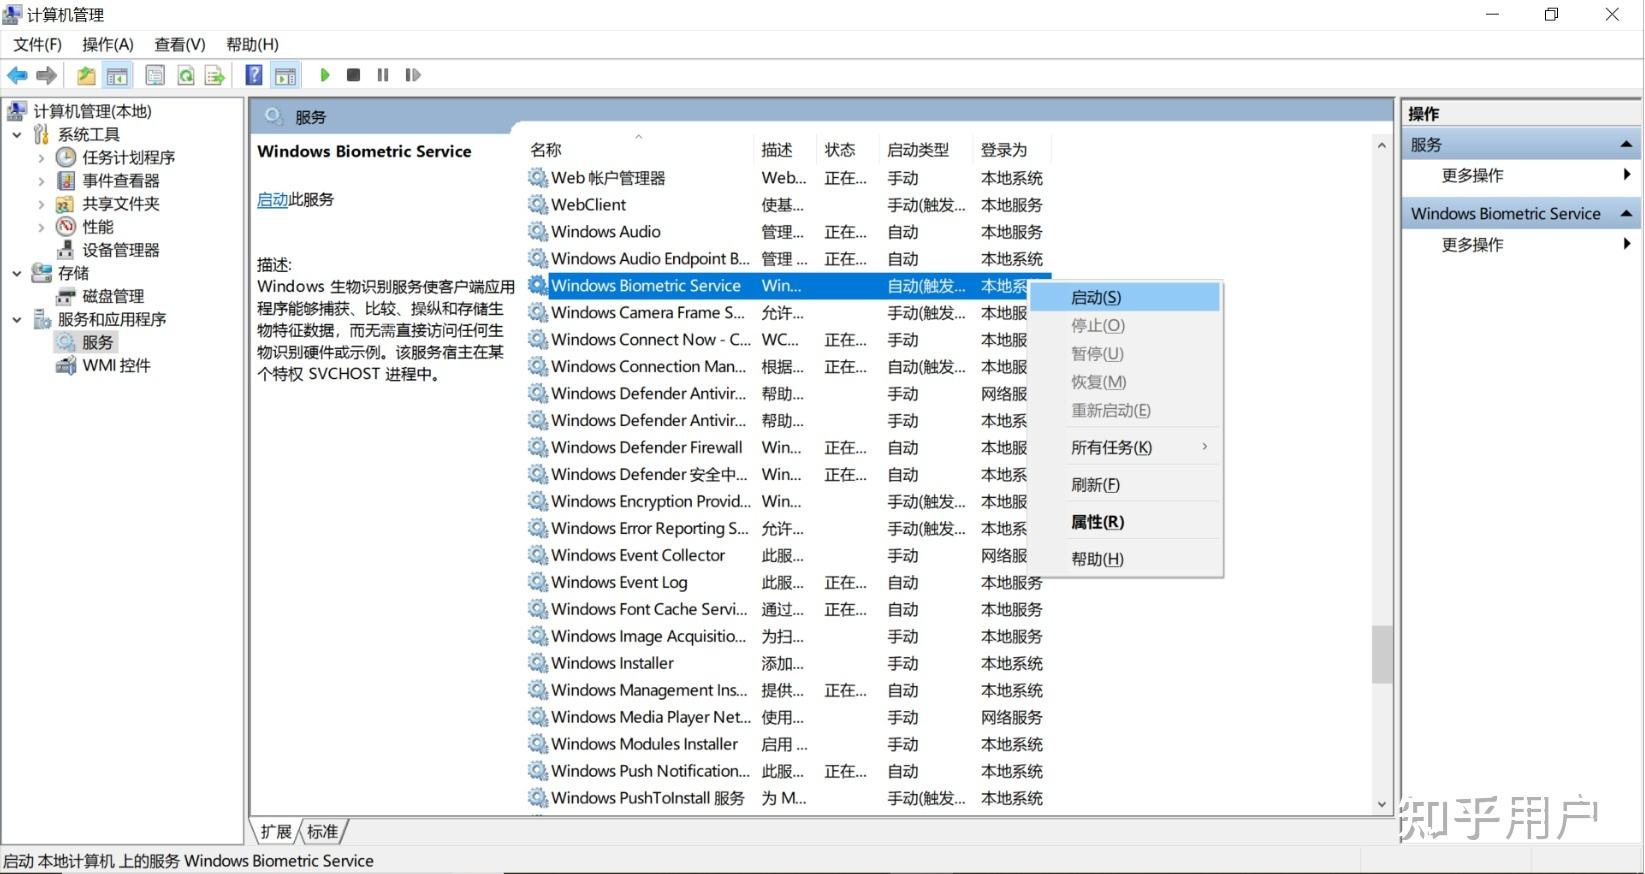Click the Forward arrow toolbar icon
The width and height of the screenshot is (1645, 874).
(x=46, y=75)
